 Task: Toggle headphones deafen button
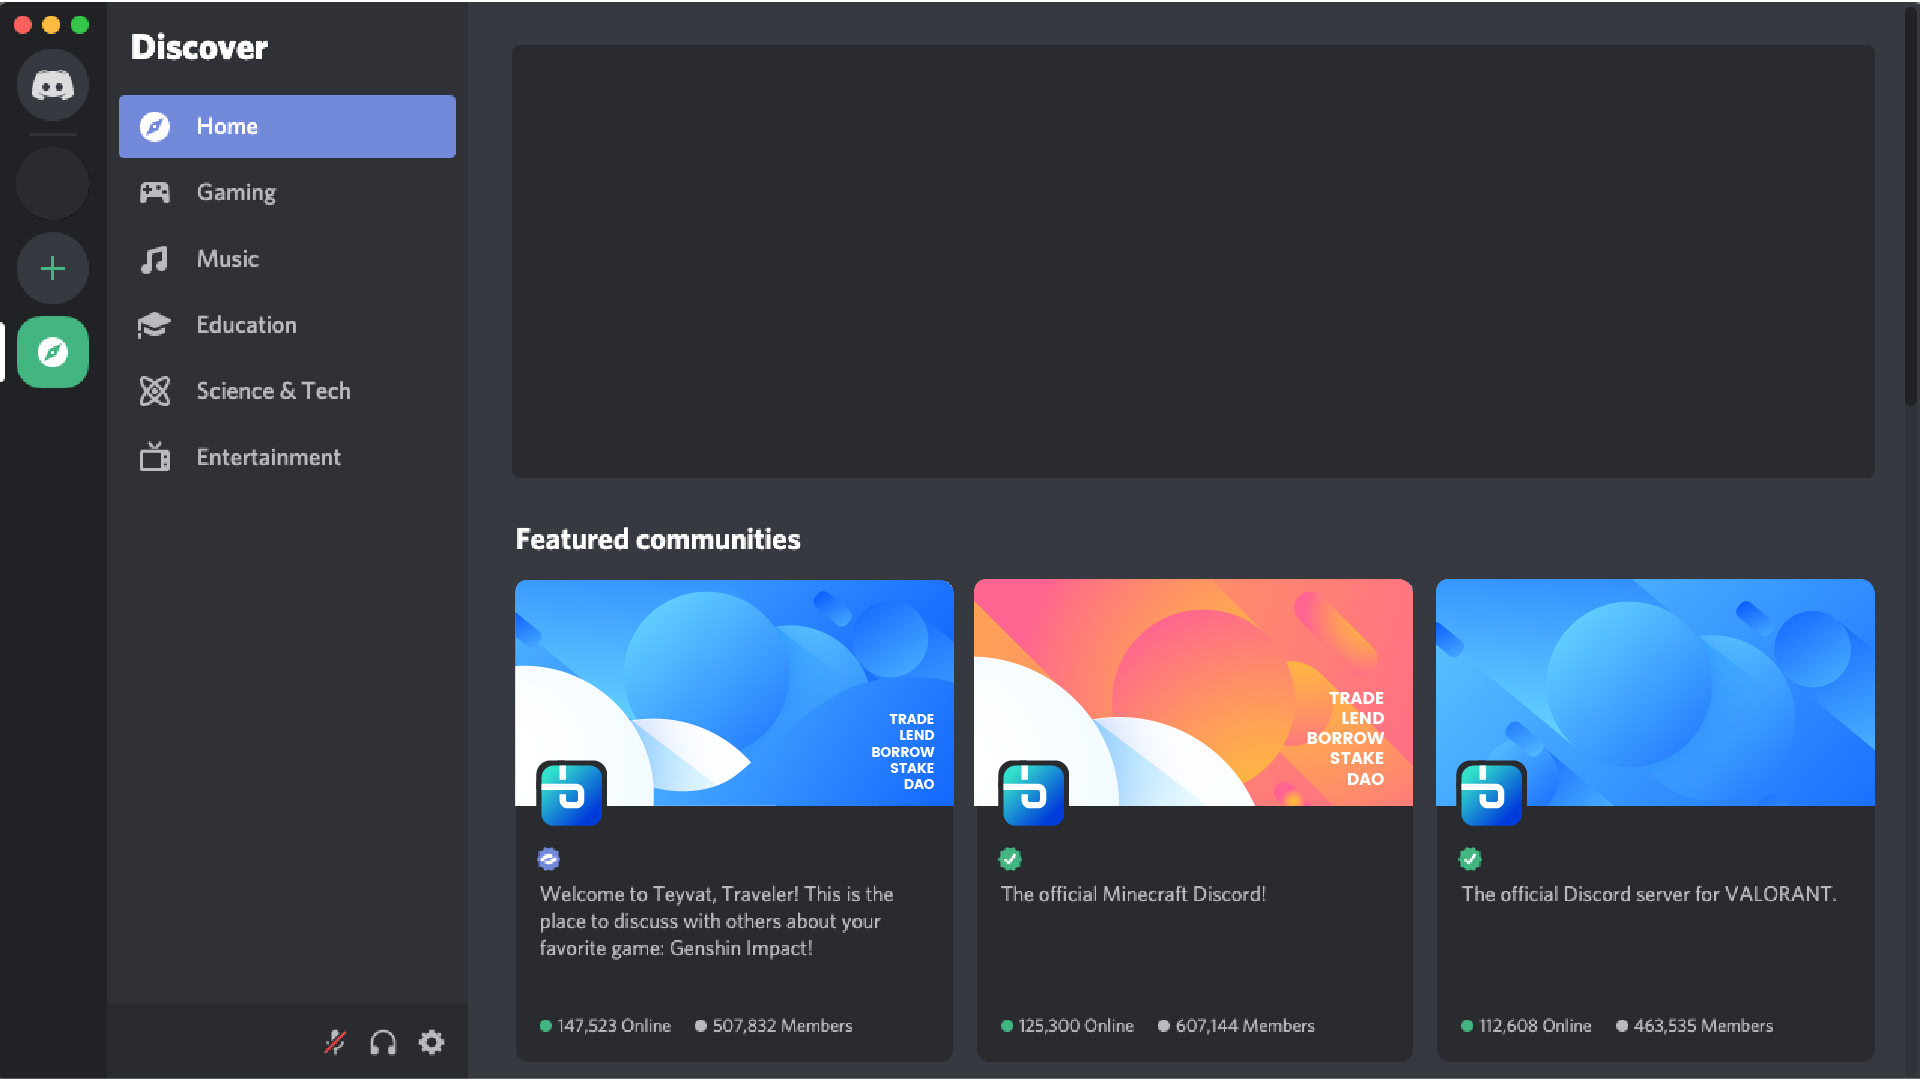[x=383, y=1043]
